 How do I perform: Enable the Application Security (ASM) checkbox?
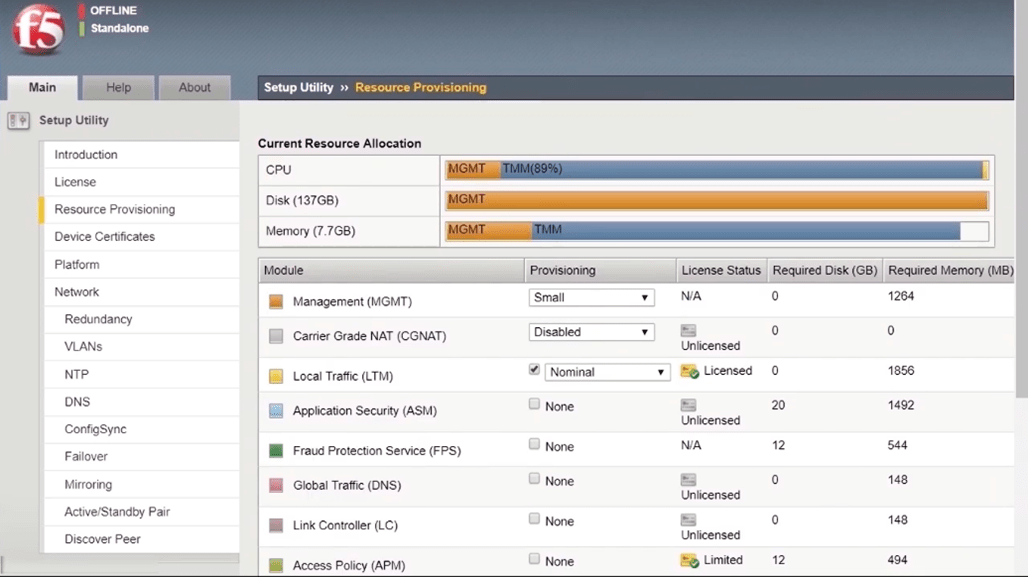coord(533,403)
